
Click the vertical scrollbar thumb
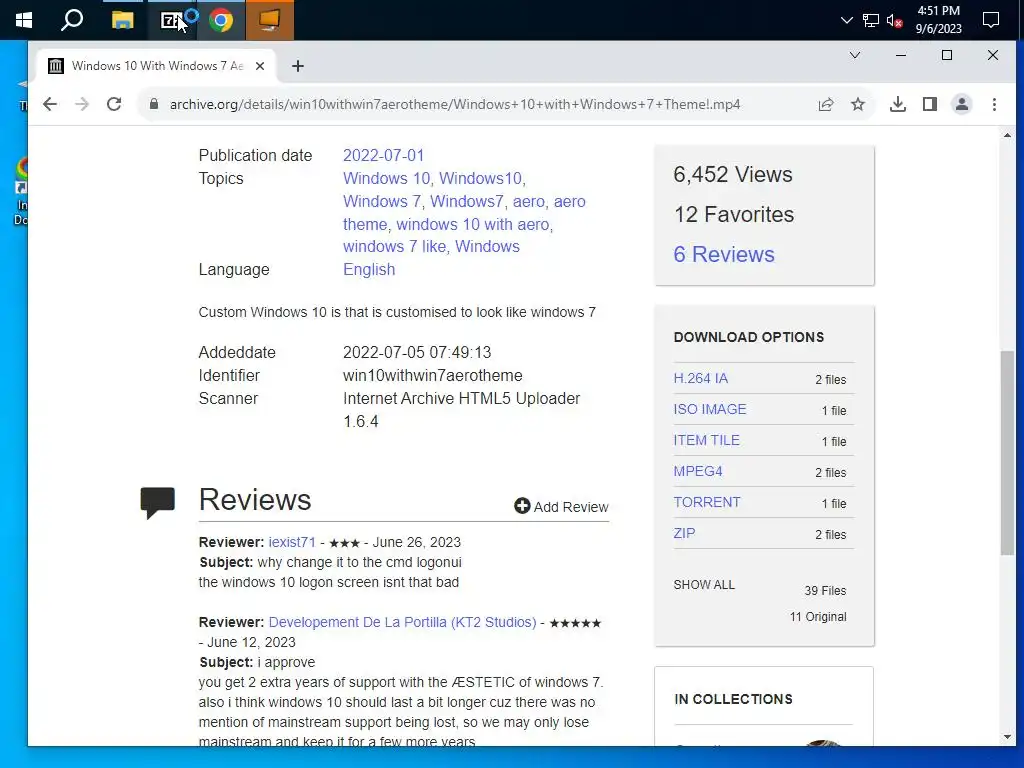point(1007,453)
